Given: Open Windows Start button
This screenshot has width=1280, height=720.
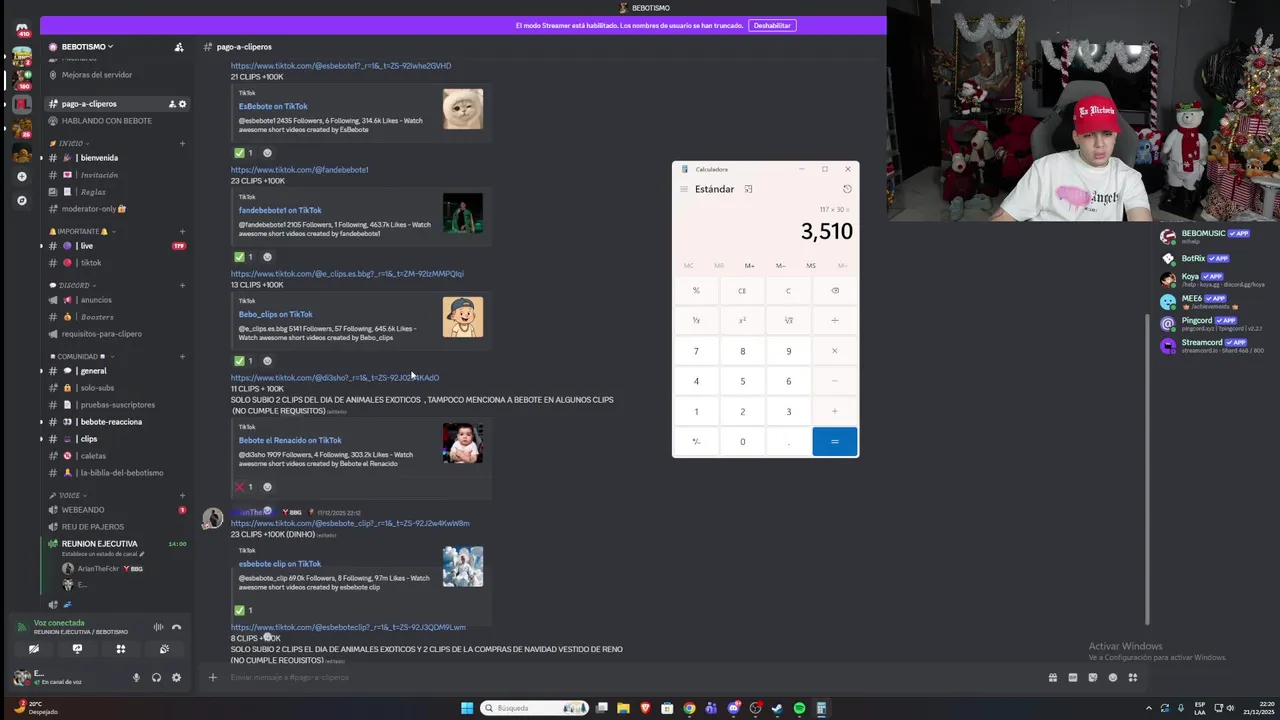Looking at the screenshot, I should tap(467, 708).
